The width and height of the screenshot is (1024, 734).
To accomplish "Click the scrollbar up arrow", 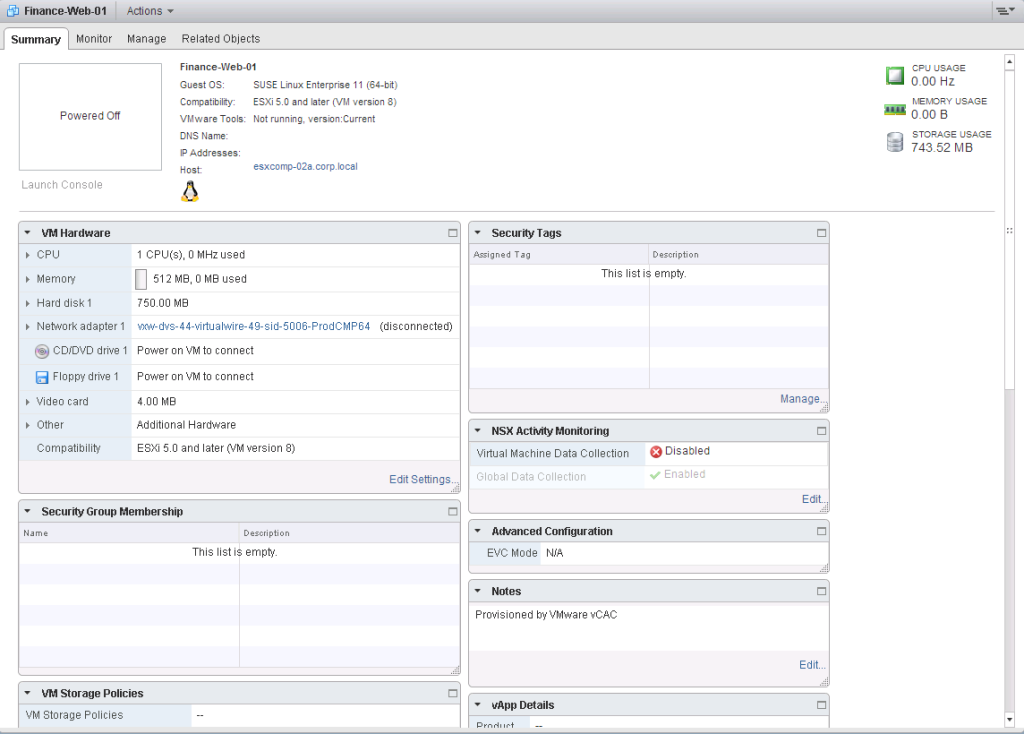I will click(x=1010, y=63).
